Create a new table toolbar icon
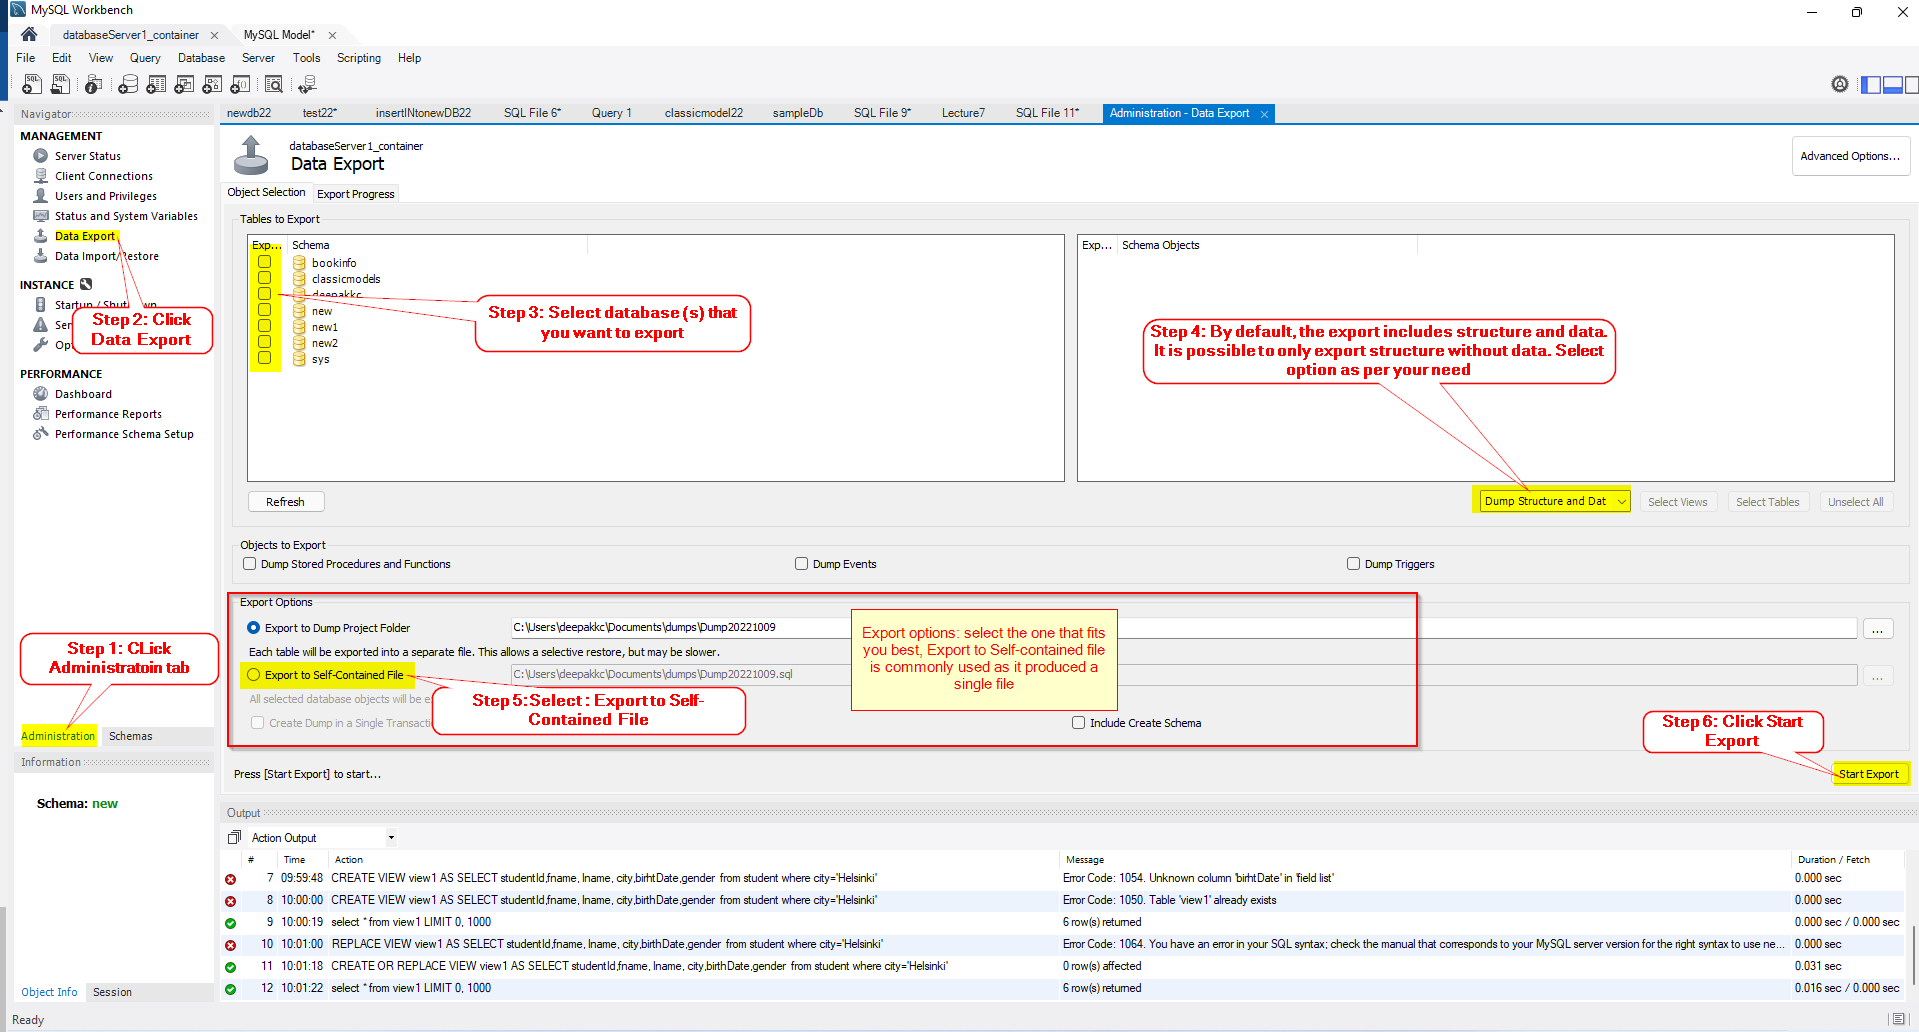 pos(156,85)
